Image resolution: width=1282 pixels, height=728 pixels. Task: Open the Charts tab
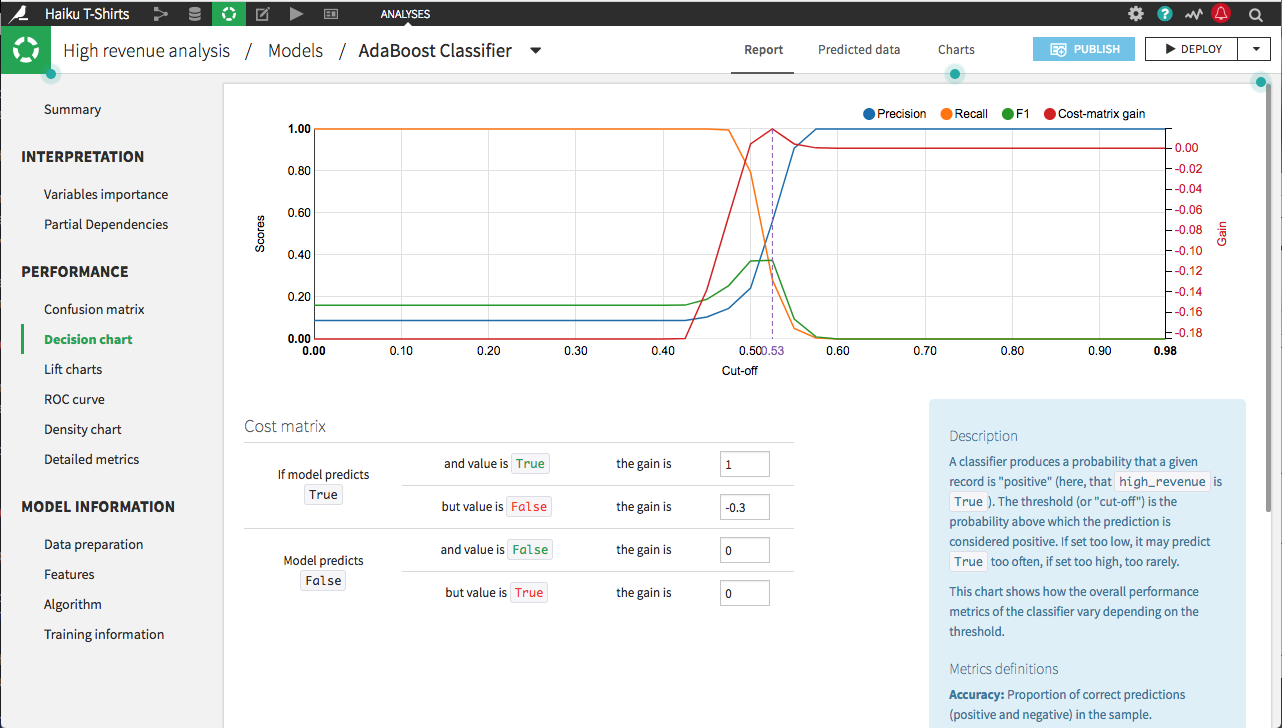[x=955, y=49]
